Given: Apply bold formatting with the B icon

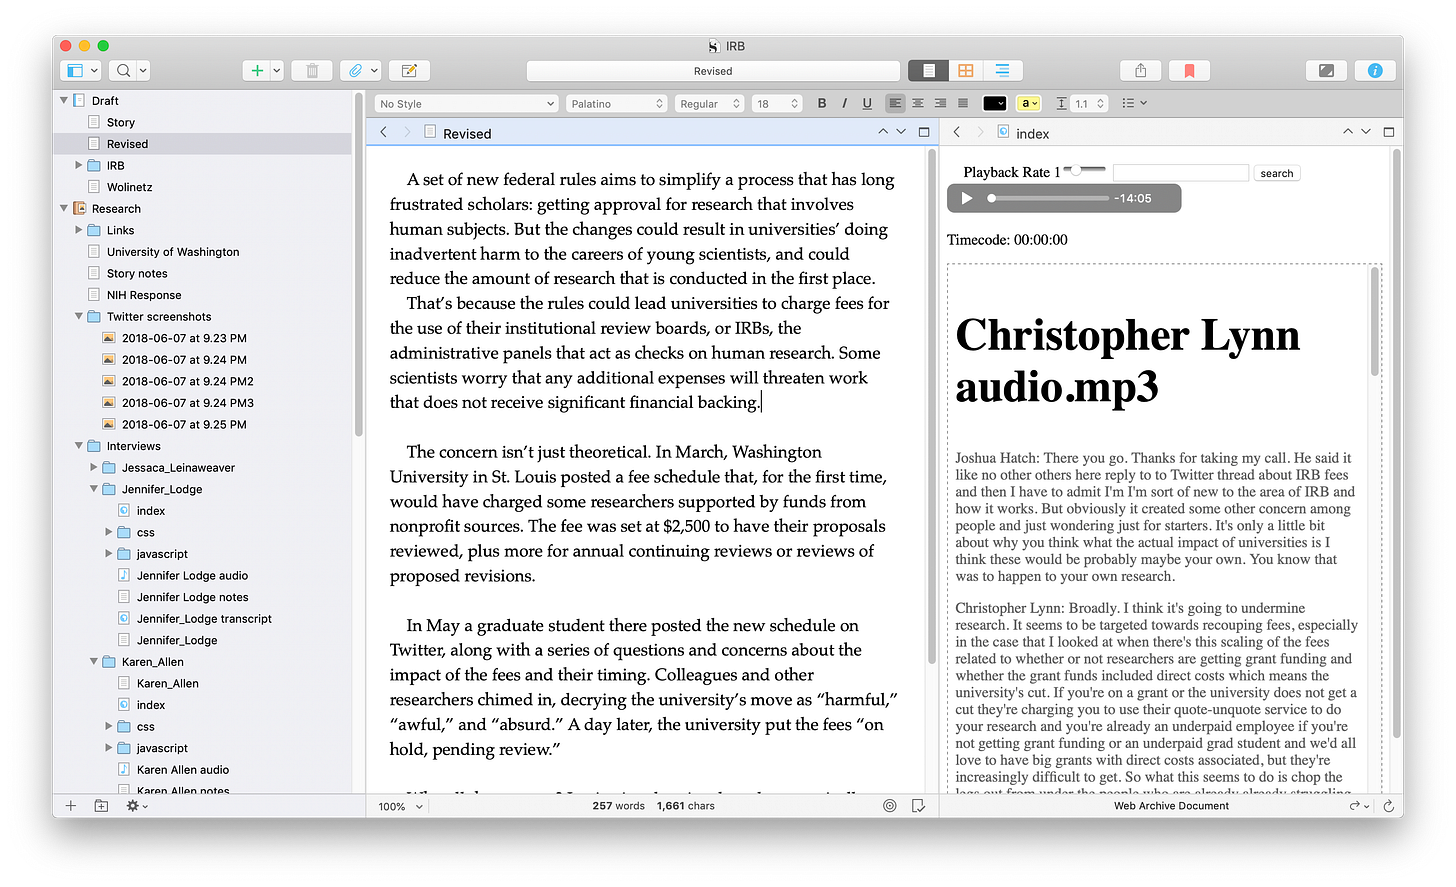Looking at the screenshot, I should pyautogui.click(x=822, y=103).
